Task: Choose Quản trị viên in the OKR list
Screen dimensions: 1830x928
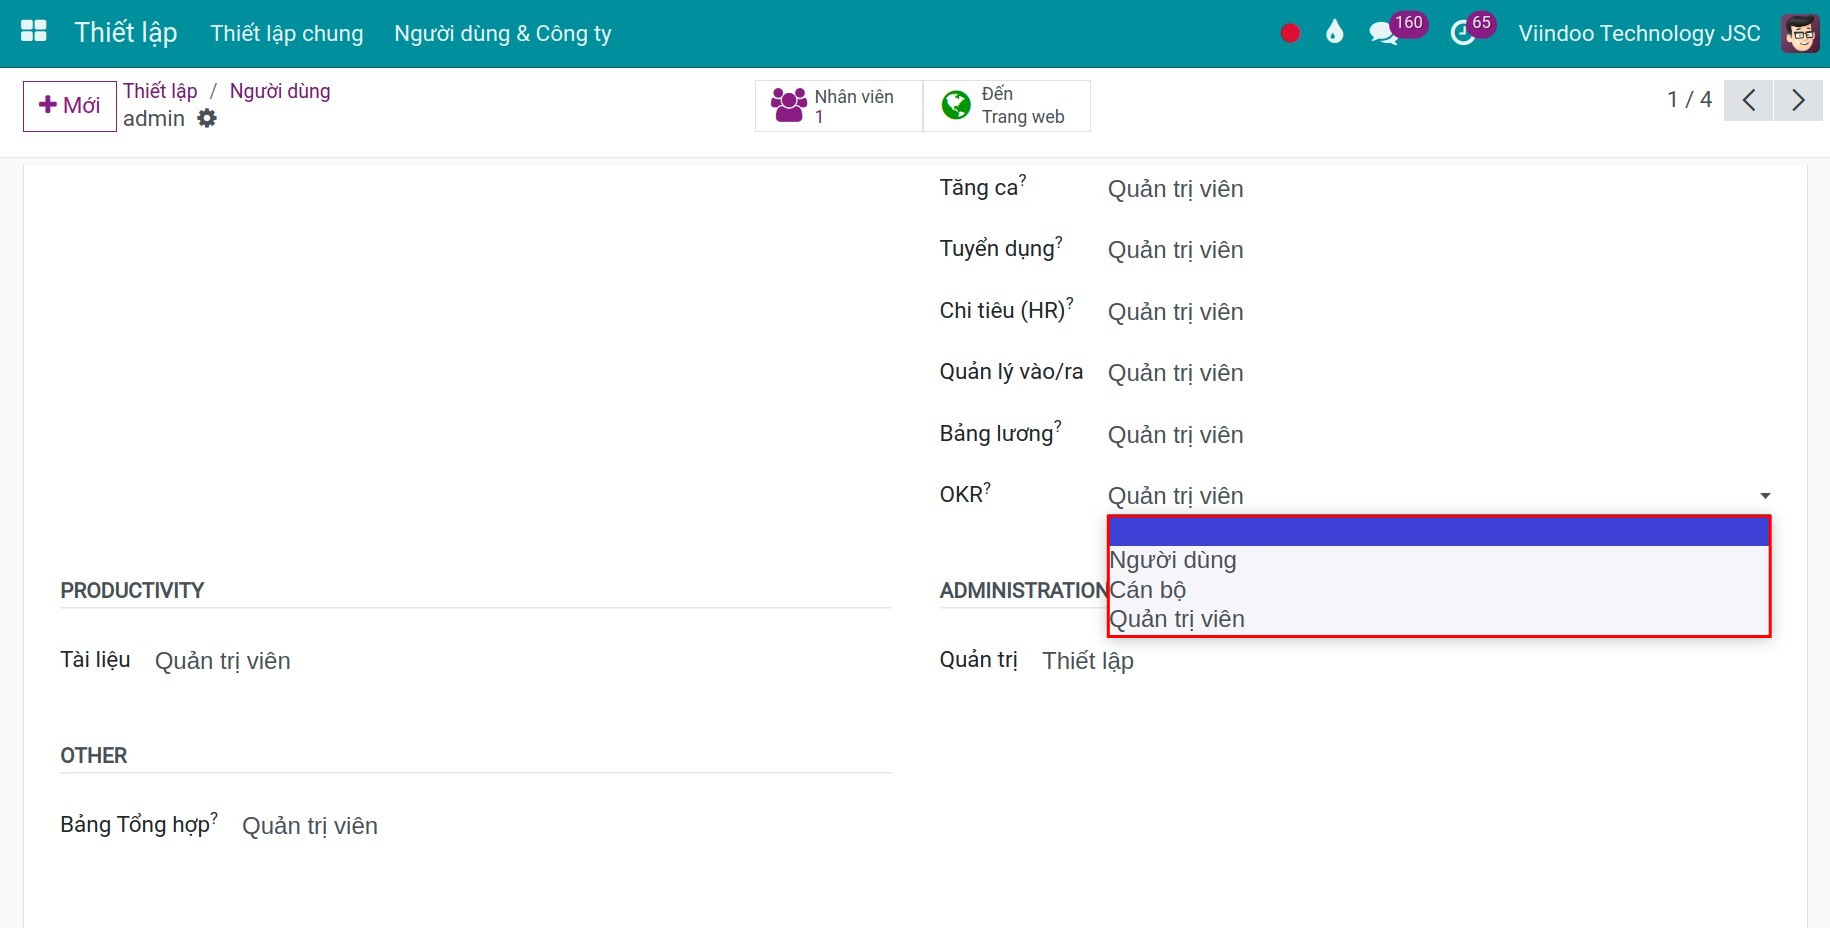Action: tap(1439, 619)
